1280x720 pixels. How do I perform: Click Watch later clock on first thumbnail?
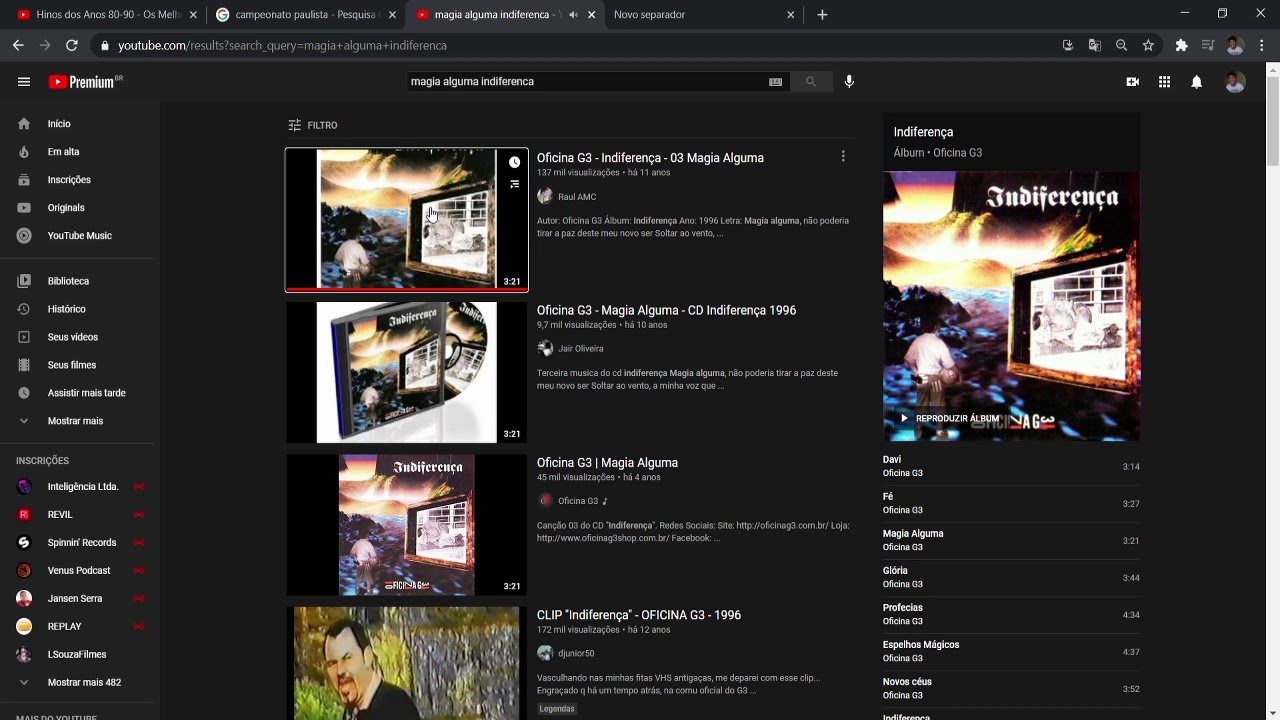click(514, 162)
